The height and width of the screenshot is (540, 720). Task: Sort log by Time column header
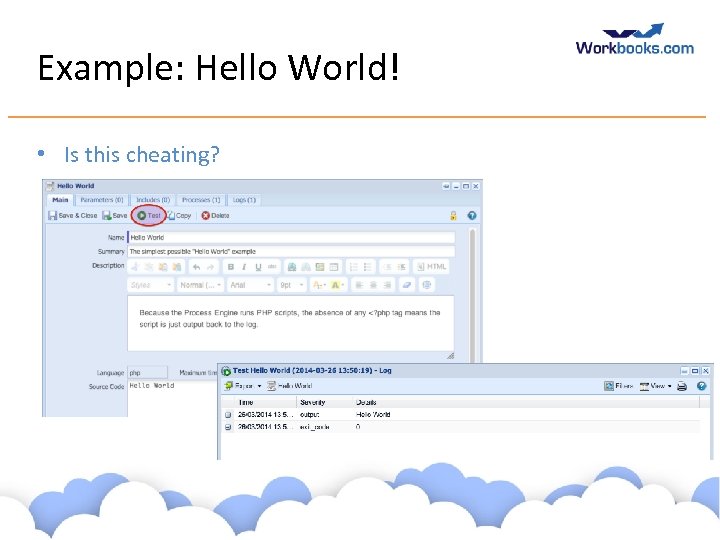point(264,402)
